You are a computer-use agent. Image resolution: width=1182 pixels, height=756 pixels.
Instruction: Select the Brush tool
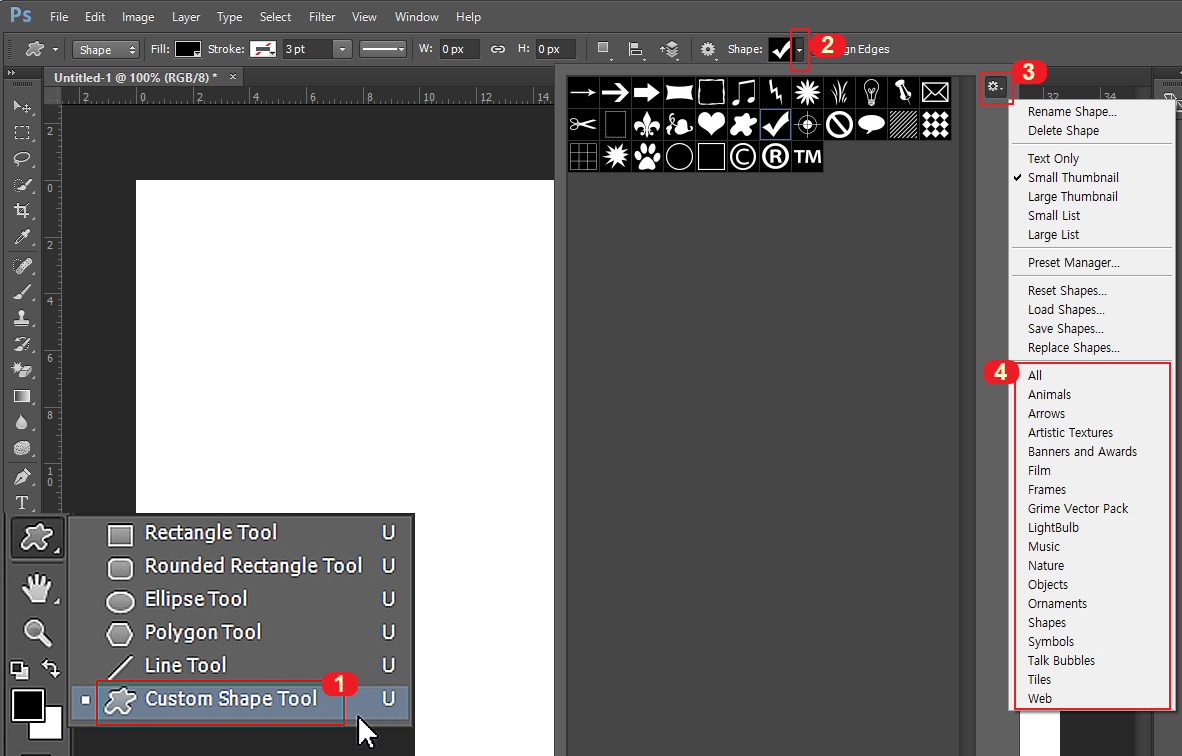22,291
